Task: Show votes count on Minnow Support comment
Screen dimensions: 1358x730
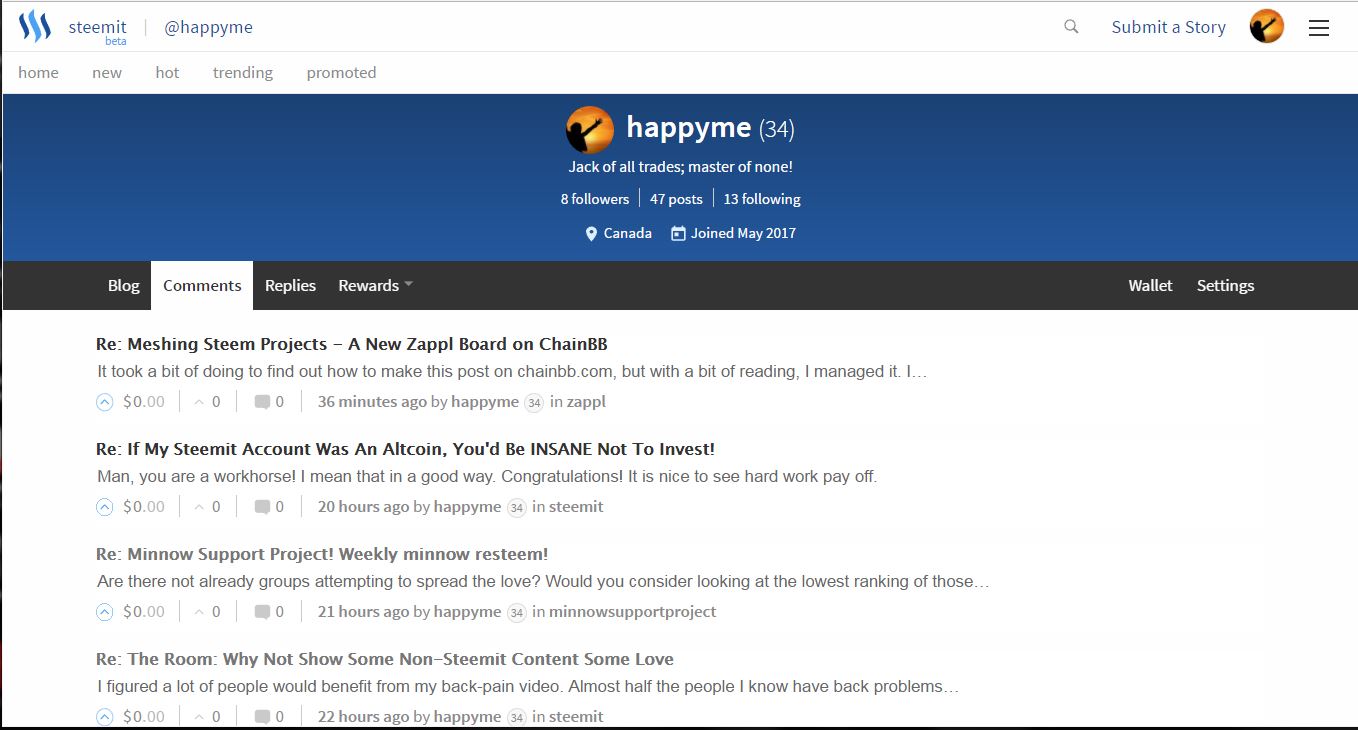Action: [207, 612]
